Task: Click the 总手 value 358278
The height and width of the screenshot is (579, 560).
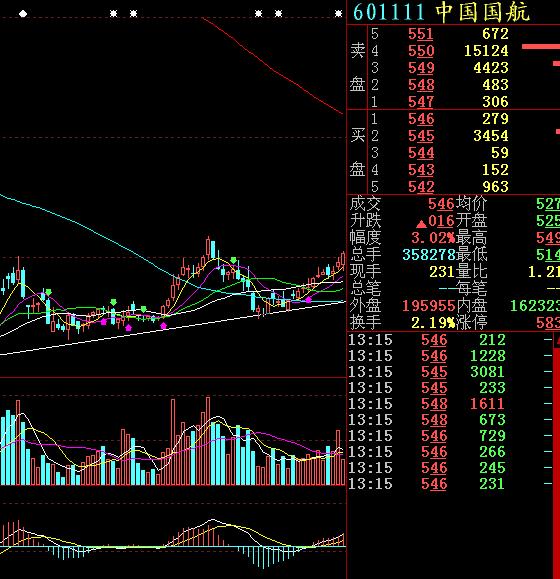Action: pyautogui.click(x=428, y=255)
